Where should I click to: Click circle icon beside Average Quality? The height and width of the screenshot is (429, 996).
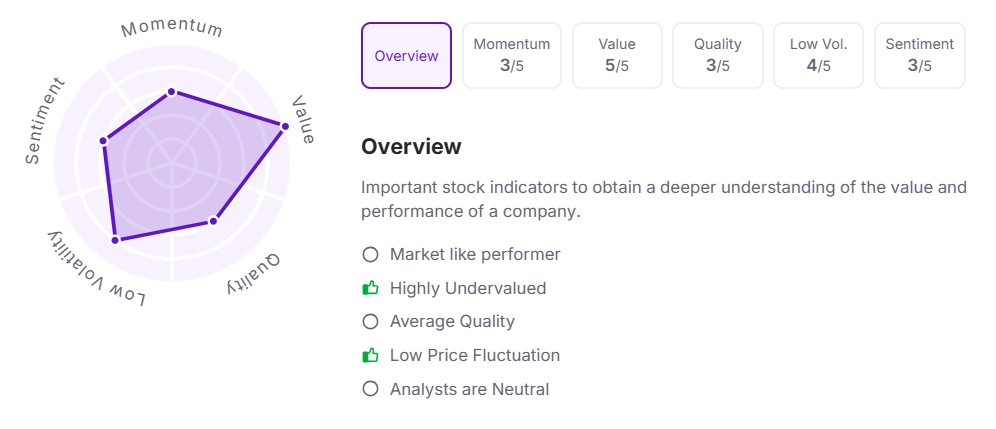370,322
